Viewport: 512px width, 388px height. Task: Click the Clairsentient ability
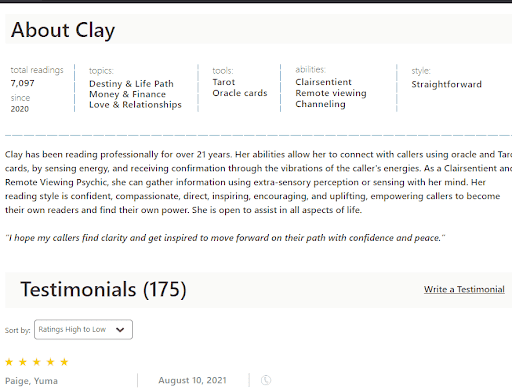click(x=323, y=82)
